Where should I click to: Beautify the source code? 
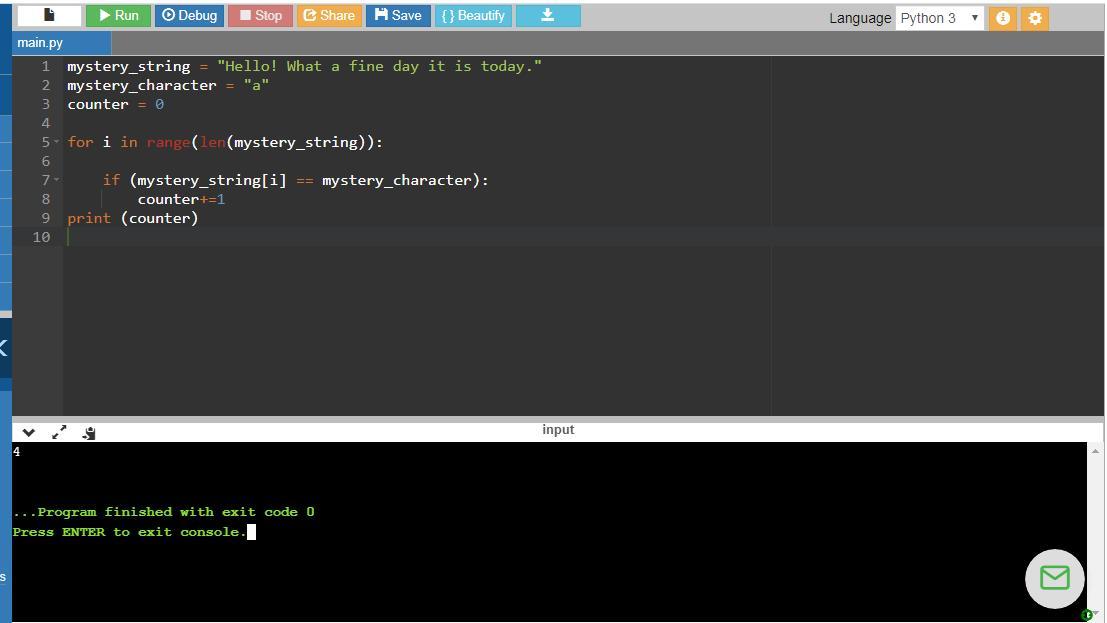pos(474,16)
